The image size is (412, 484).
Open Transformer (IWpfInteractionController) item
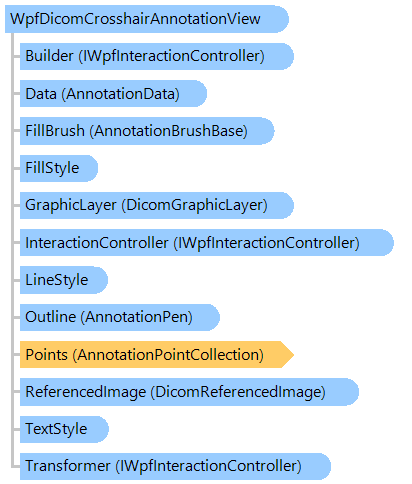click(175, 466)
